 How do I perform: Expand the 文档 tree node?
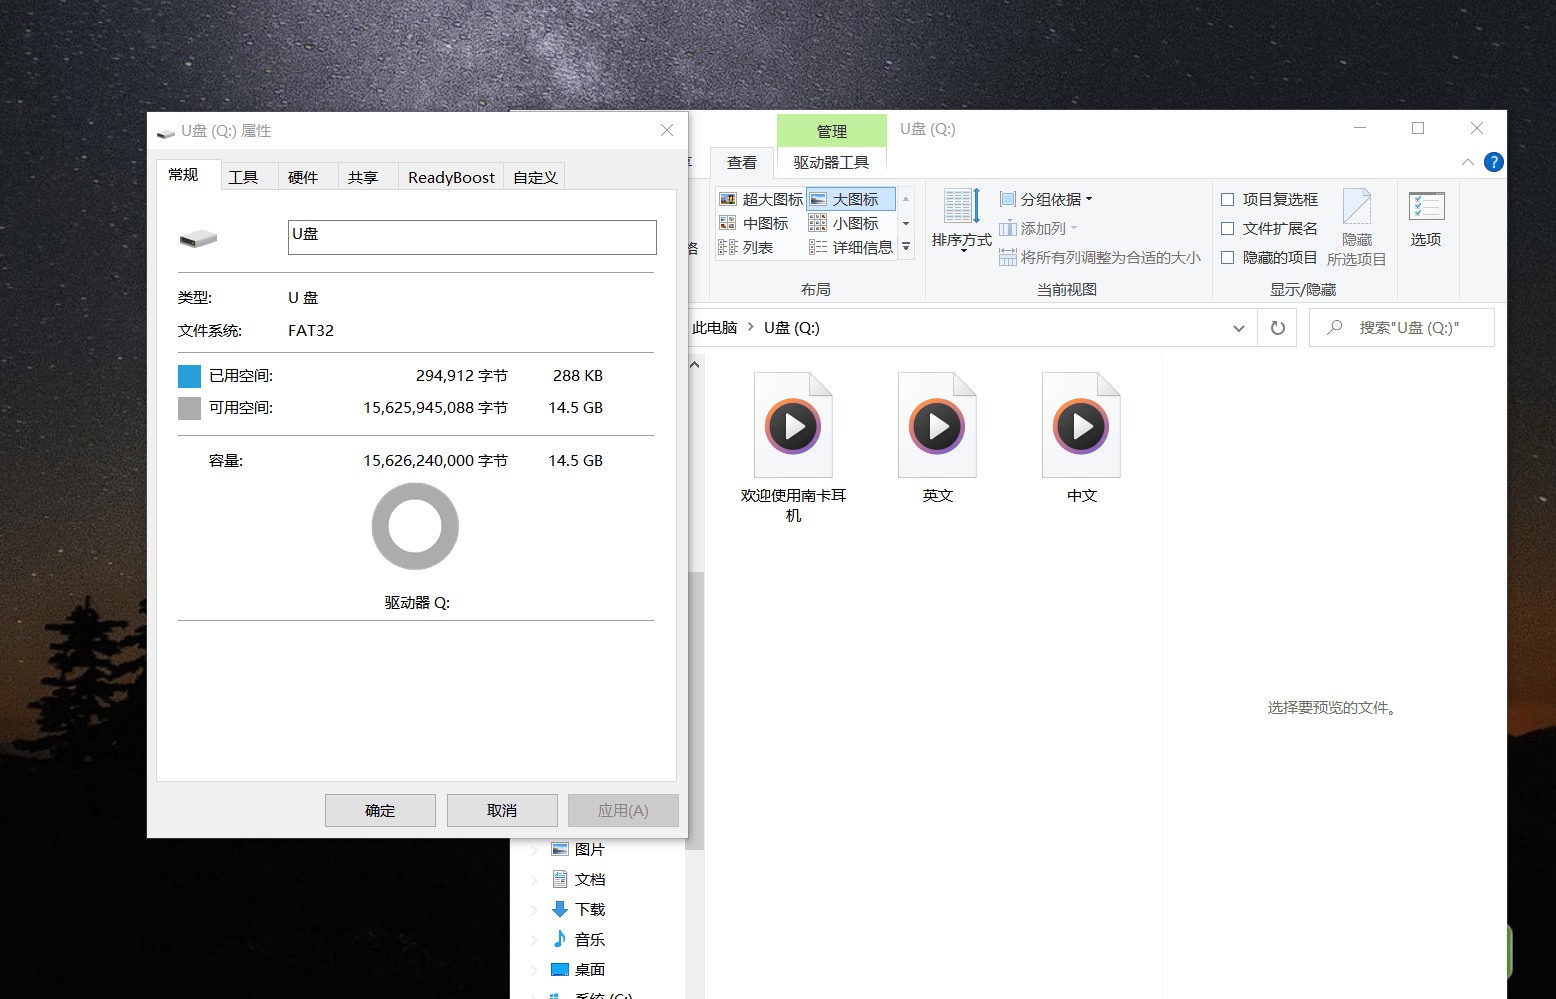point(534,880)
